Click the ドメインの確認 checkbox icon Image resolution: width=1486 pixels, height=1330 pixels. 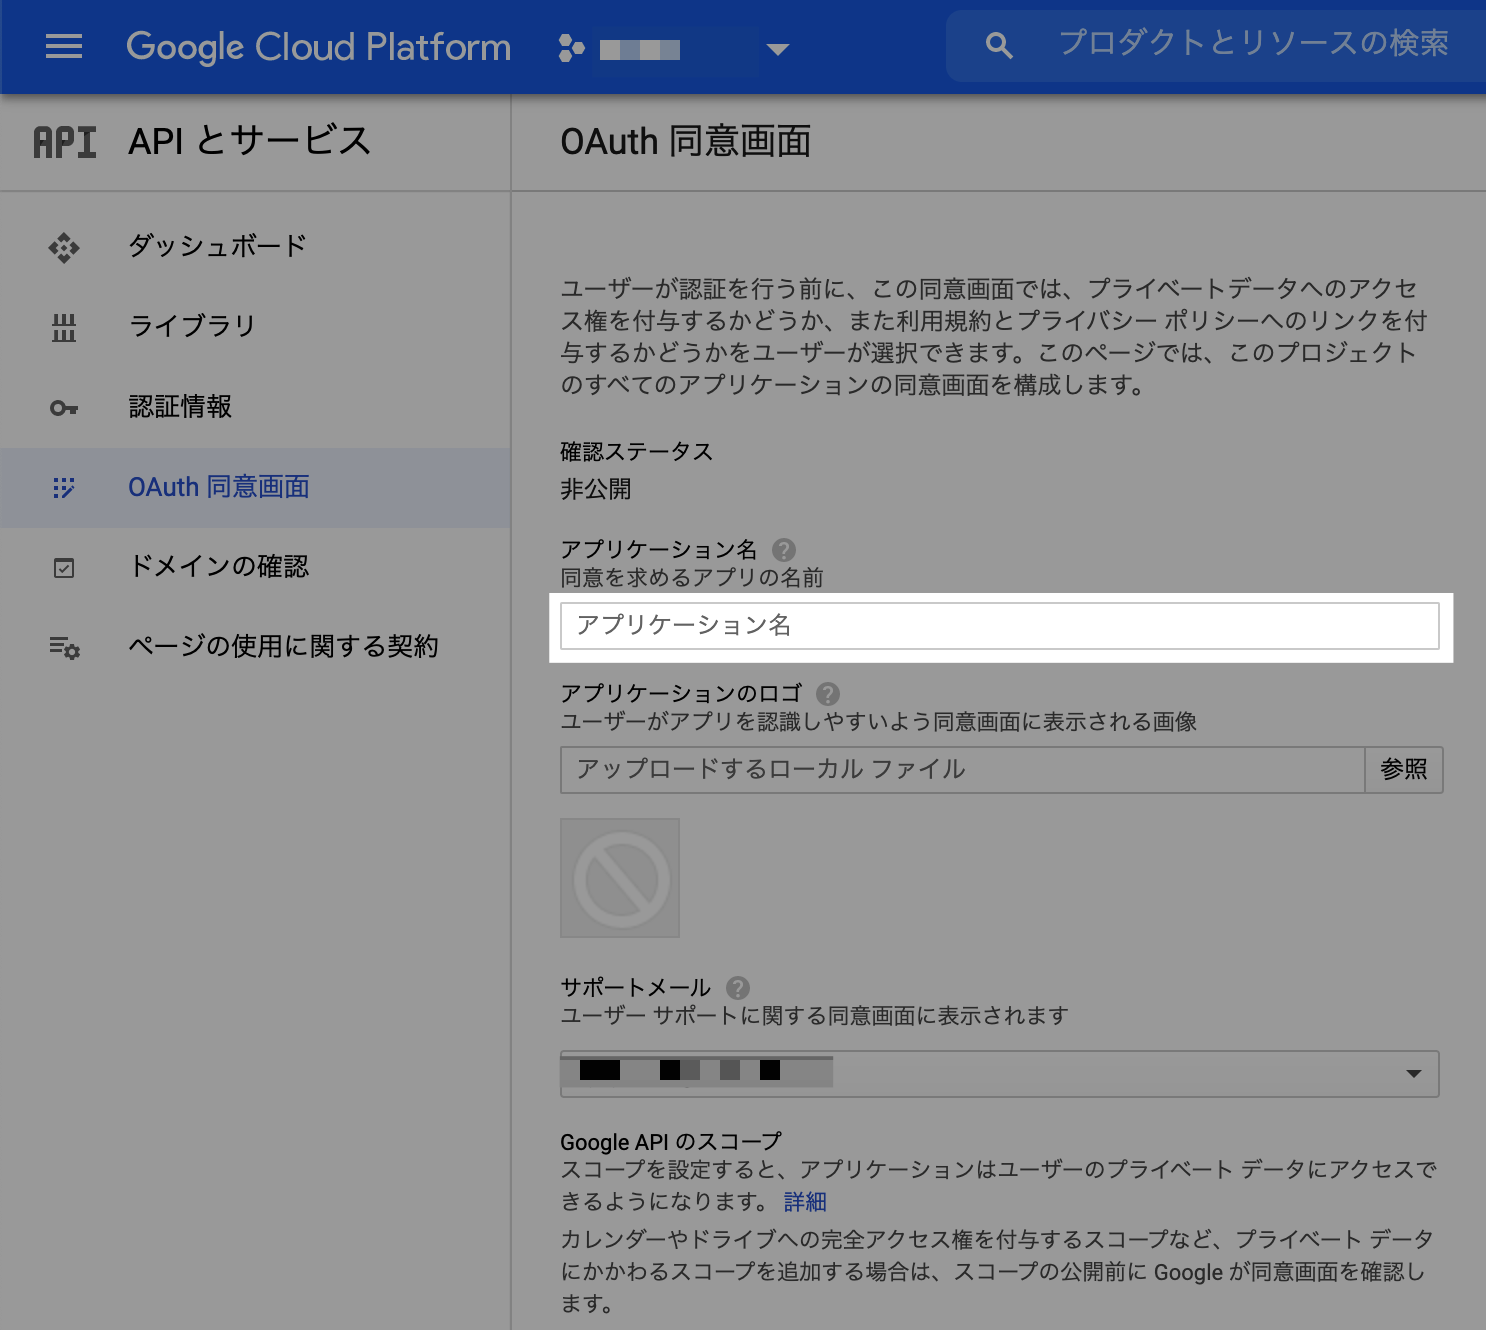coord(64,568)
